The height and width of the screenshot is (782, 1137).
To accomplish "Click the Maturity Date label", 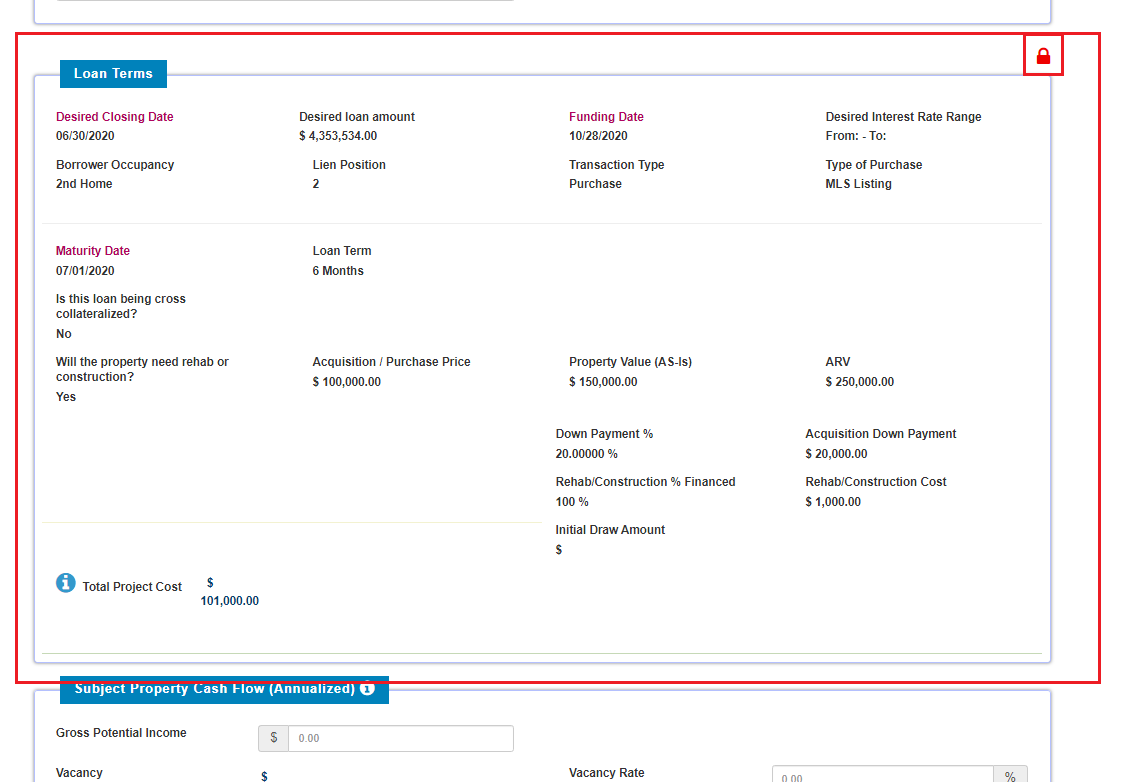I will (93, 251).
